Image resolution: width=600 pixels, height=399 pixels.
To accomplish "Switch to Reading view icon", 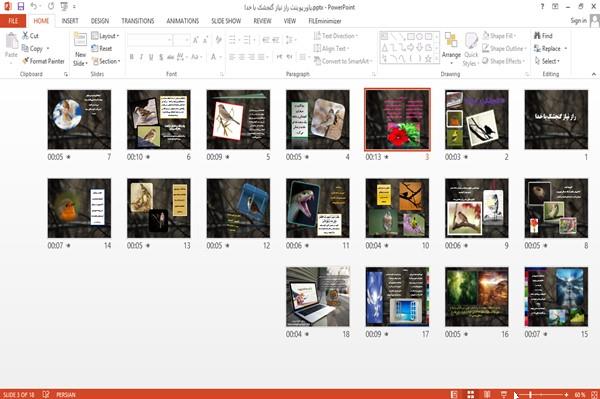I will [x=487, y=394].
